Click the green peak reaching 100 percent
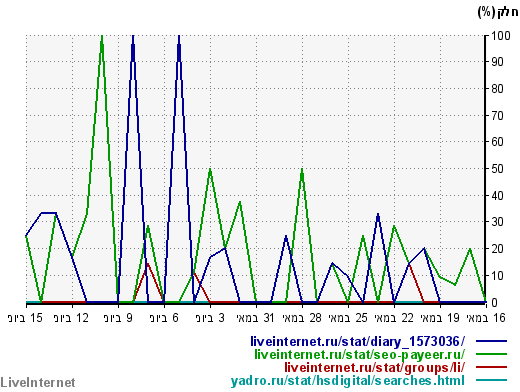The image size is (520, 392). tap(102, 37)
